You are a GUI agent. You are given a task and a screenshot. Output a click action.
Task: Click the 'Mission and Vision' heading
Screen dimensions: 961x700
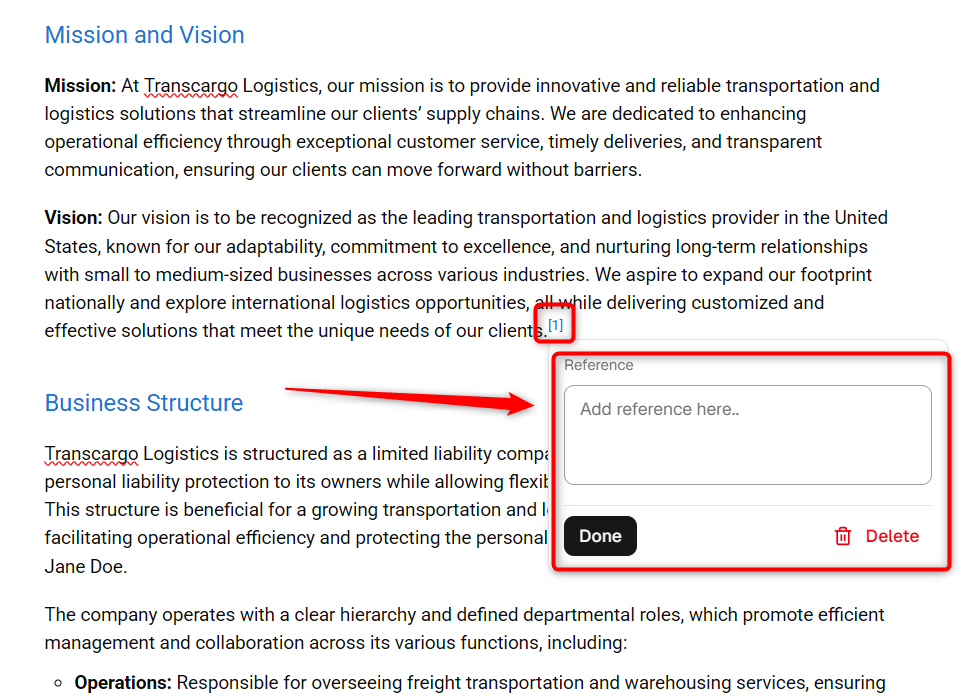point(145,35)
